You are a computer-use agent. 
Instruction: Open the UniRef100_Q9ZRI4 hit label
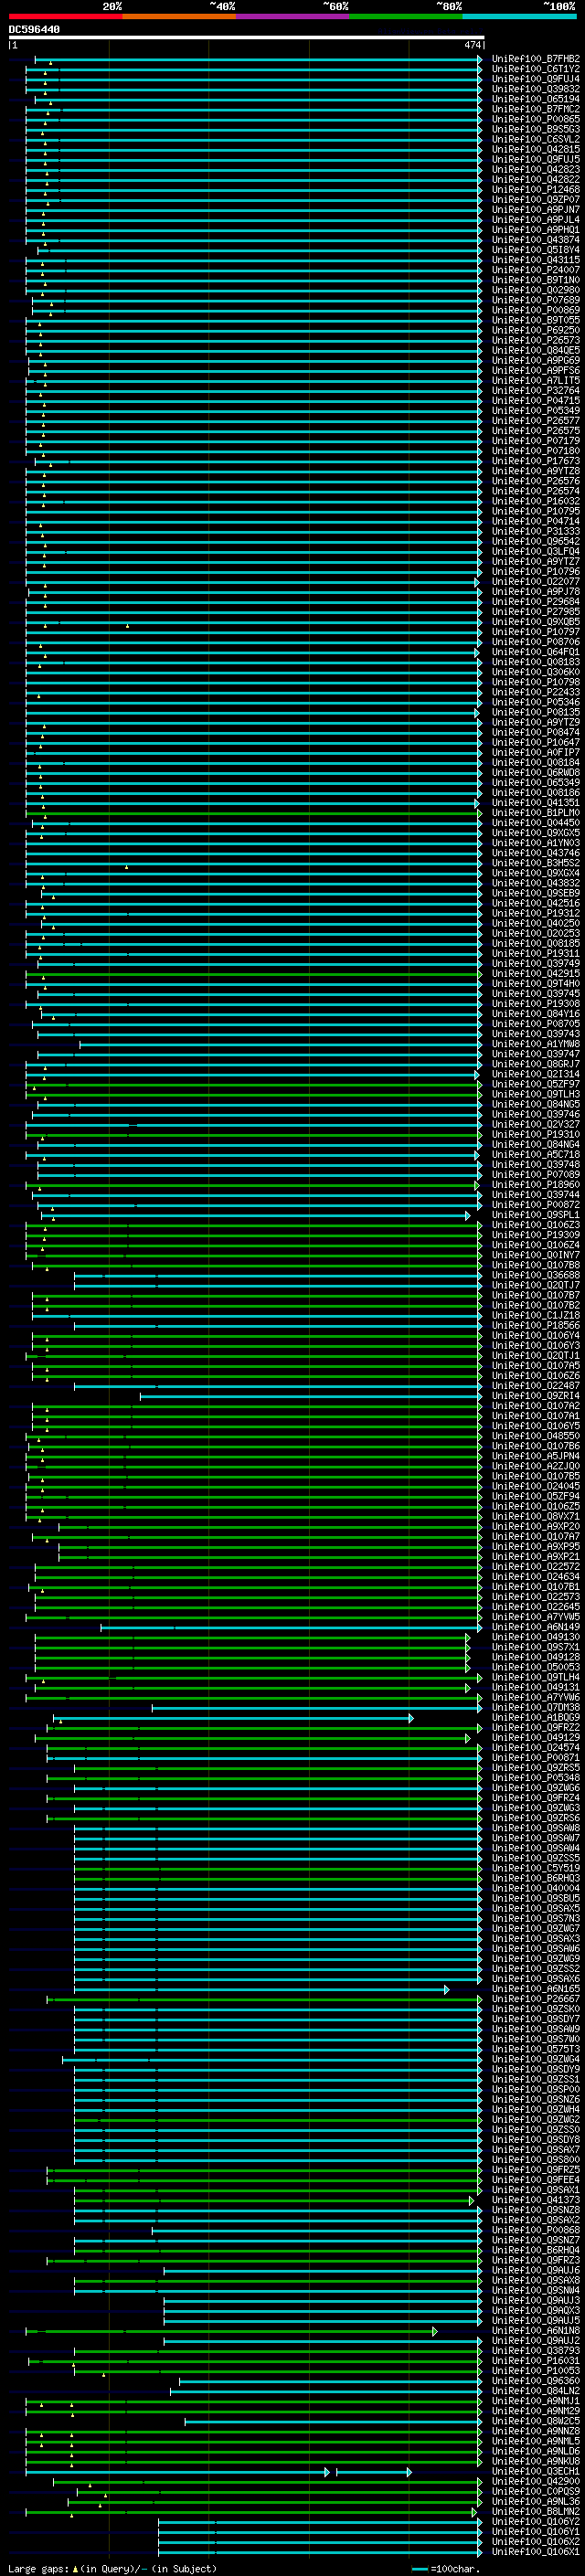tap(535, 1395)
